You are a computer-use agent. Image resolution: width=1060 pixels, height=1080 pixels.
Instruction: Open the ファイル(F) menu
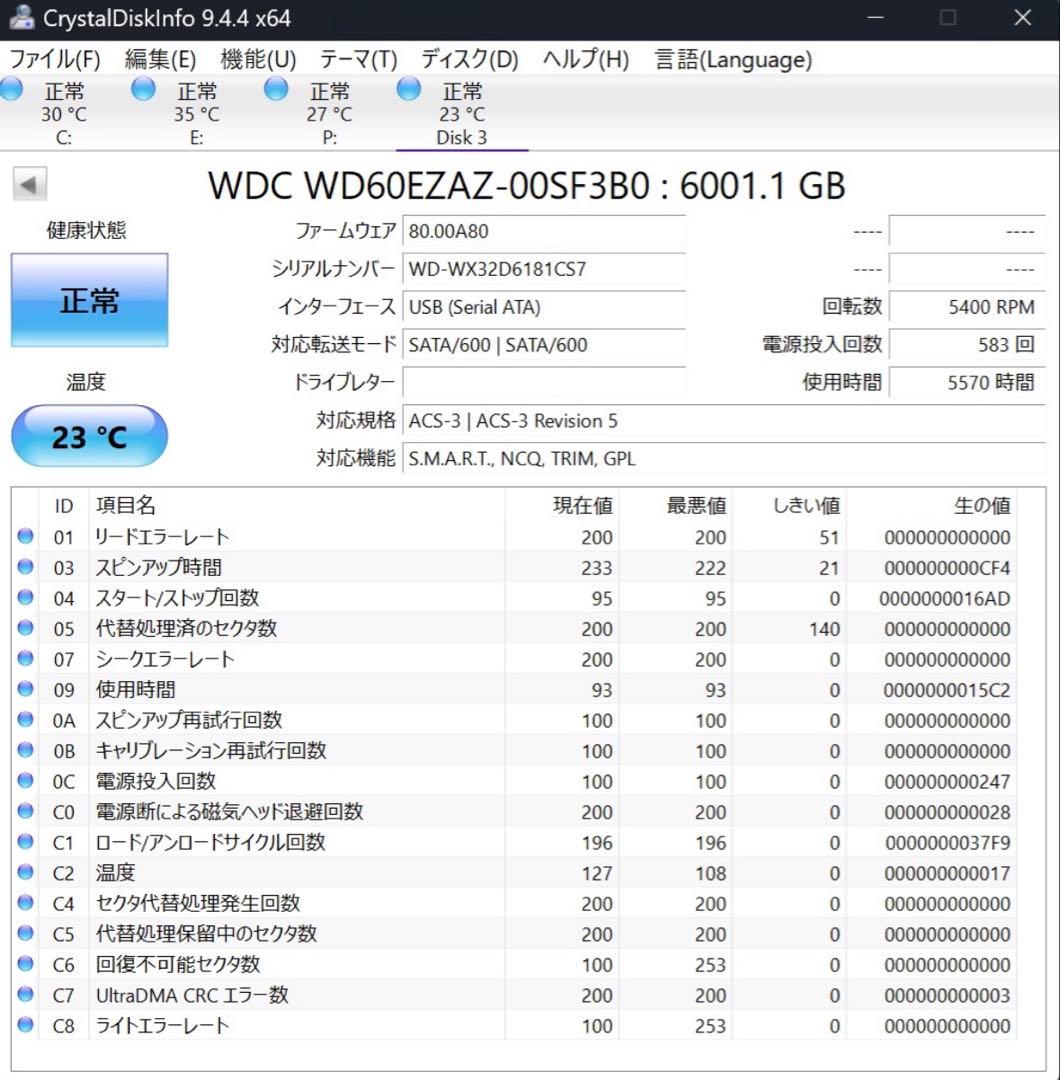55,59
